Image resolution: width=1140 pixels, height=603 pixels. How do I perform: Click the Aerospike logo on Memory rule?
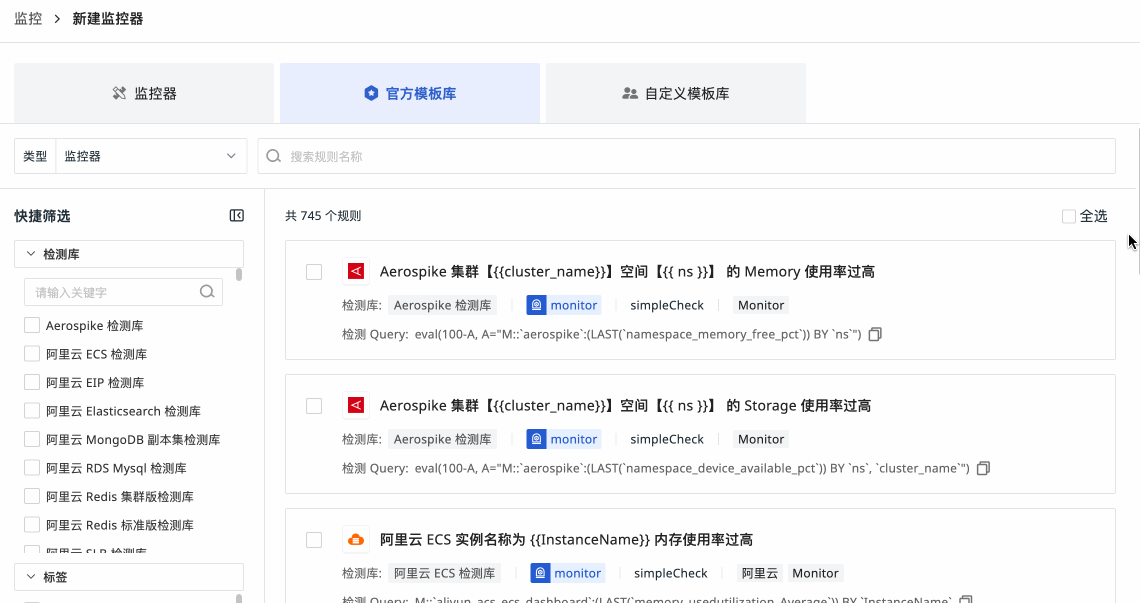pyautogui.click(x=355, y=272)
